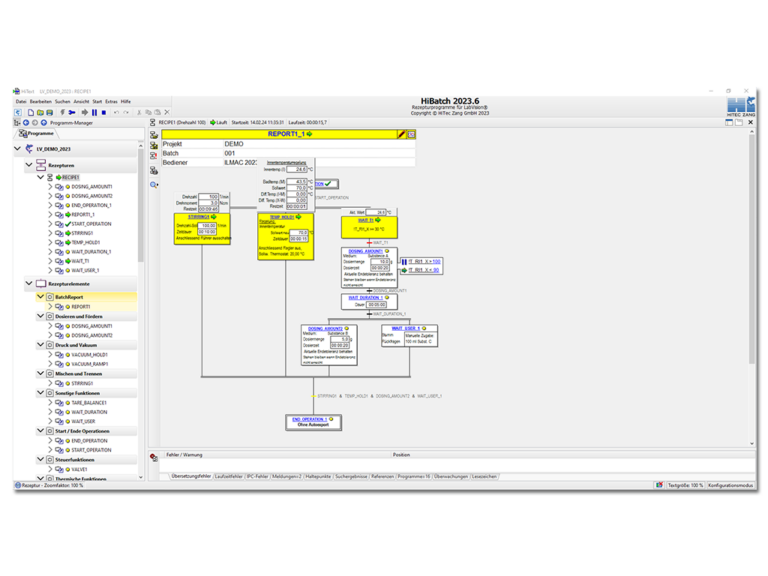
Task: Click the Copy icon in toolbar
Action: (x=148, y=112)
